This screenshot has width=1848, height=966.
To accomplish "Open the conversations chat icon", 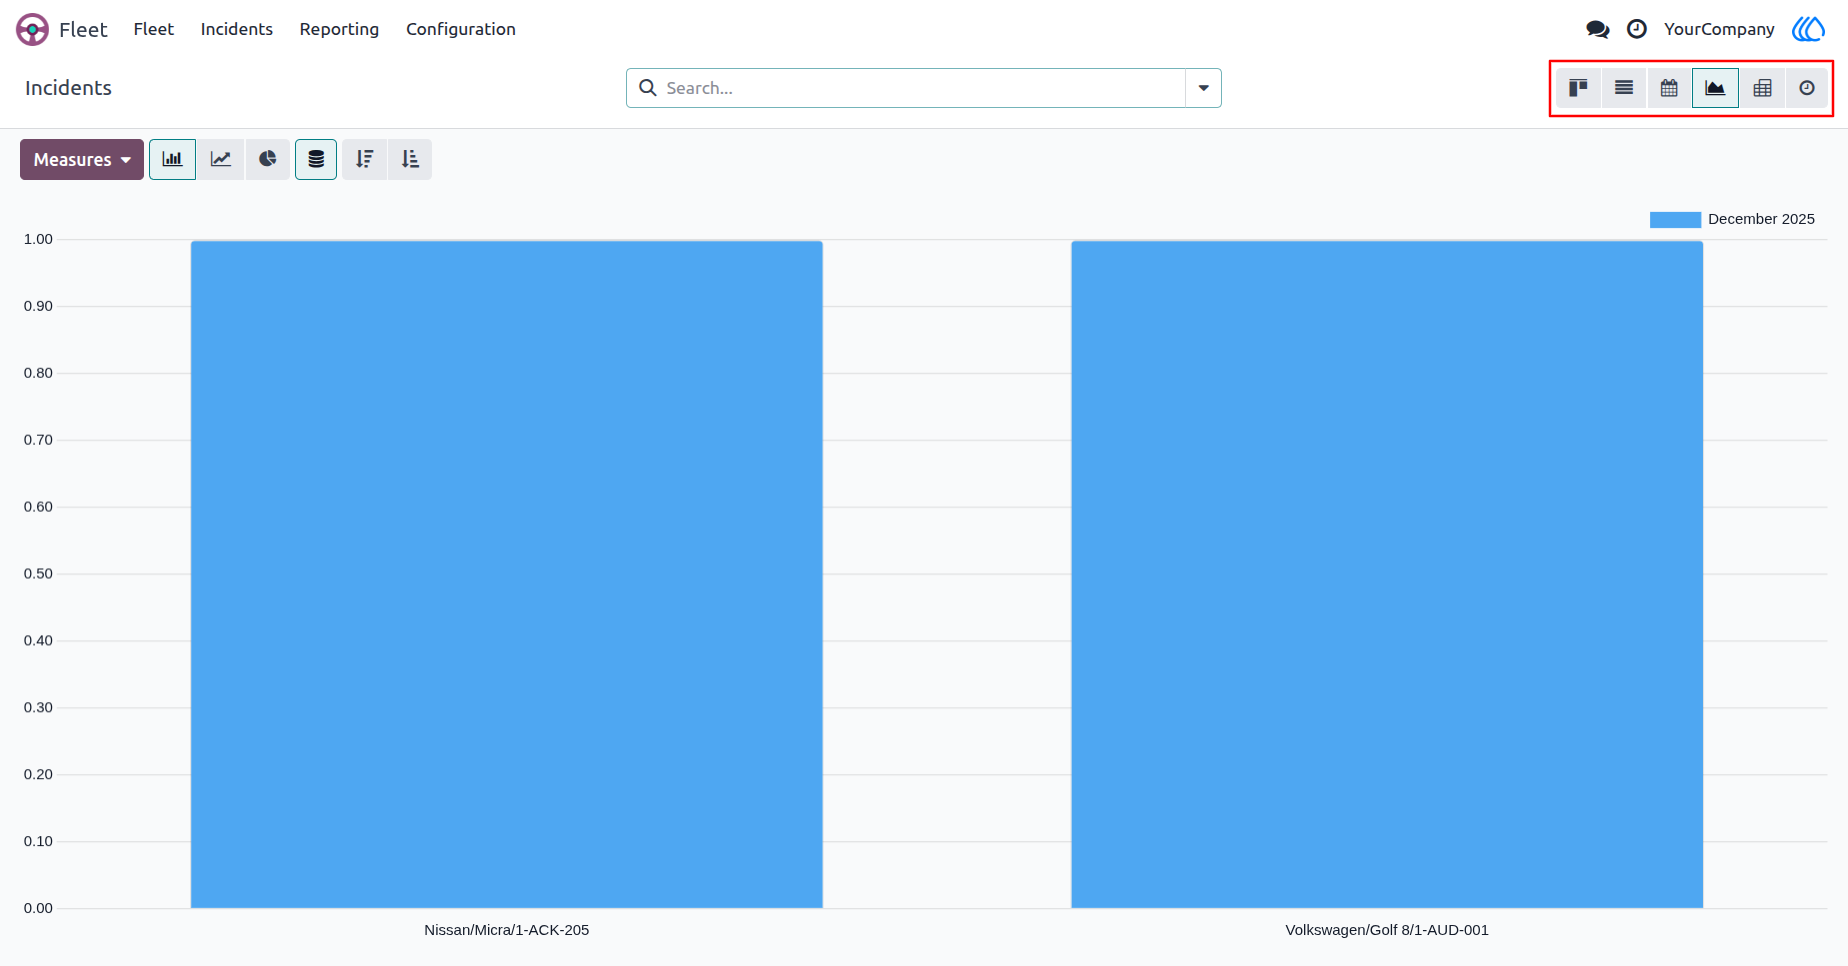I will [1597, 29].
